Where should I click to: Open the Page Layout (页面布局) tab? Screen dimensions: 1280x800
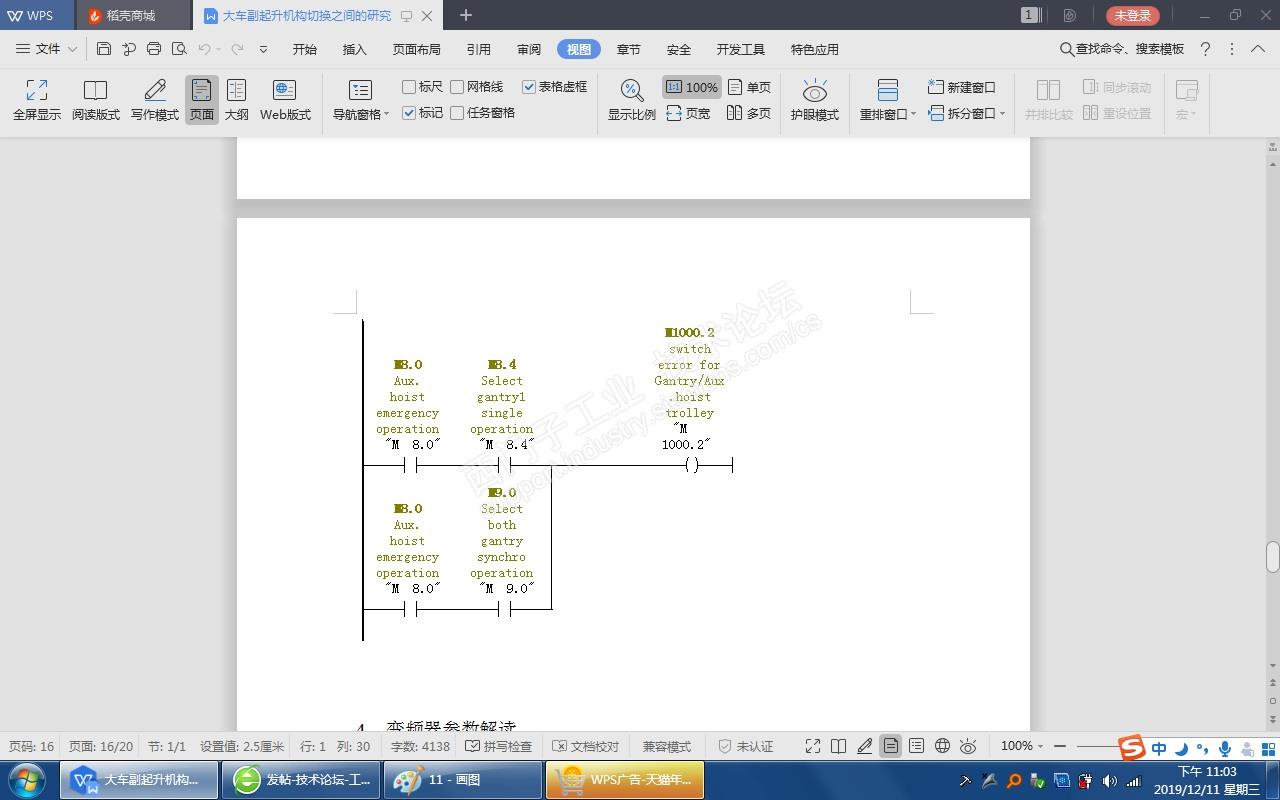click(417, 49)
